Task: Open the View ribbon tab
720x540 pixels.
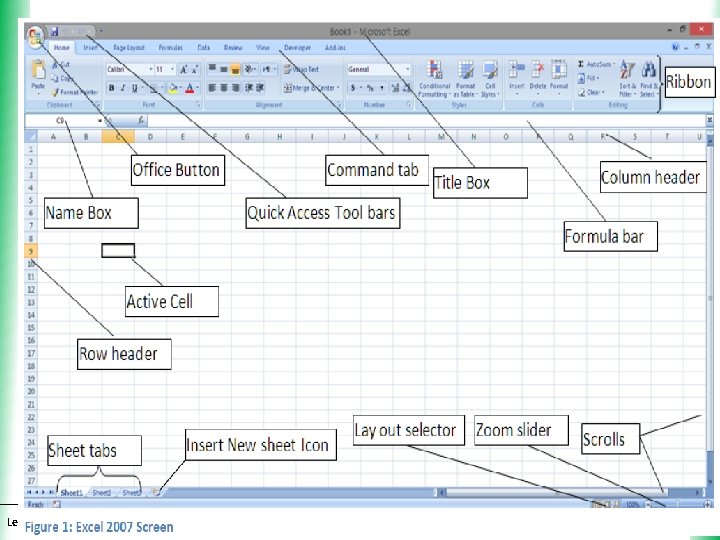Action: point(263,47)
